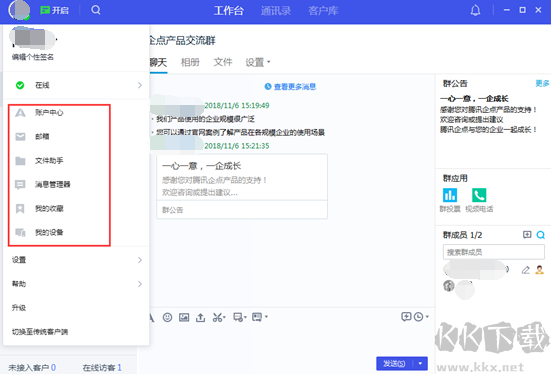Click 在线访客 1 status text

pos(102,368)
